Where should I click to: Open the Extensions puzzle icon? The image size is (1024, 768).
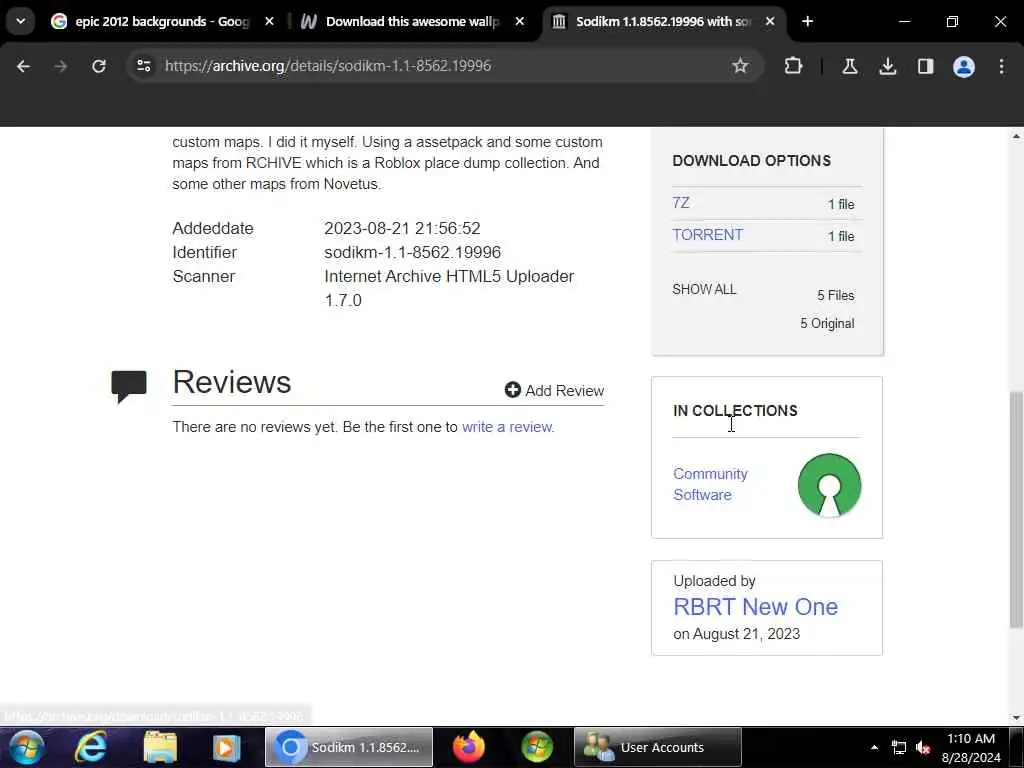point(793,66)
